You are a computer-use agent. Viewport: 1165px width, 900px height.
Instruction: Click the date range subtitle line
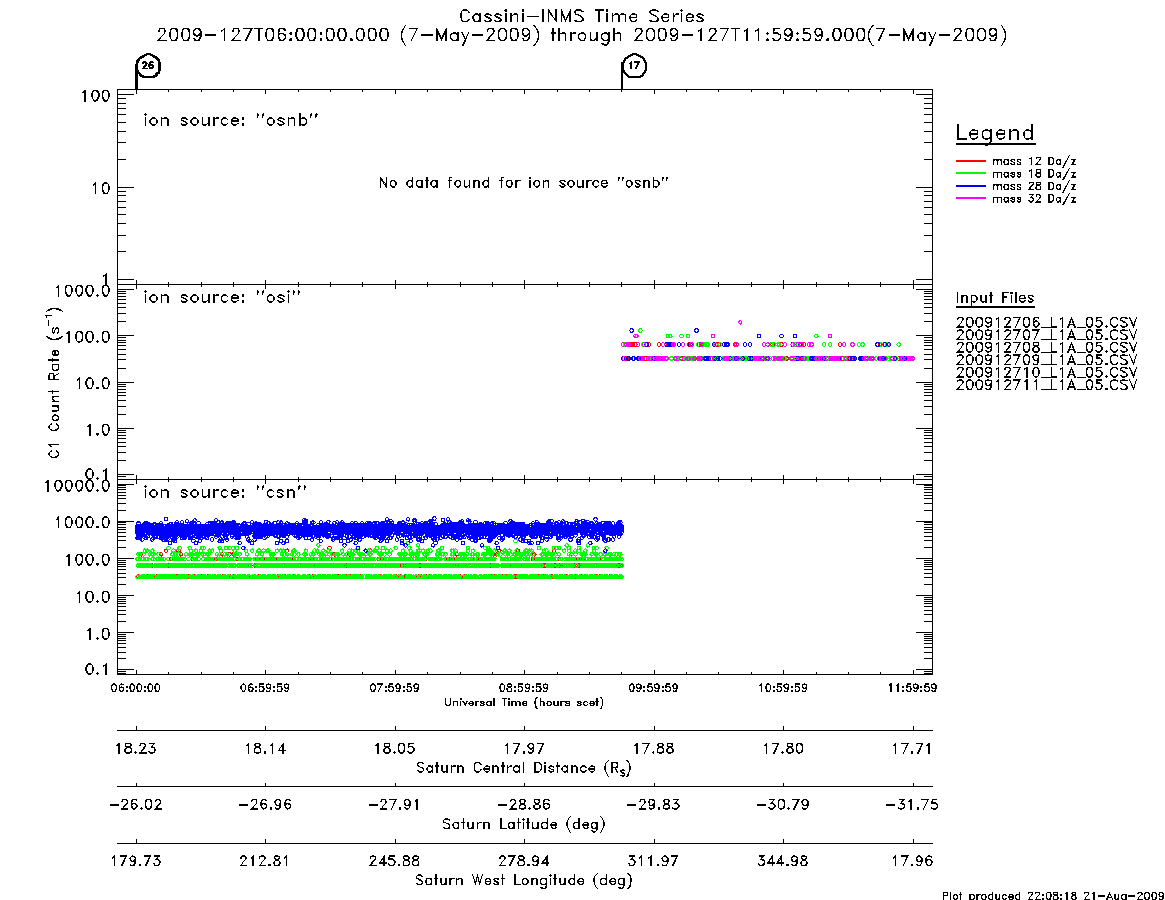[582, 35]
